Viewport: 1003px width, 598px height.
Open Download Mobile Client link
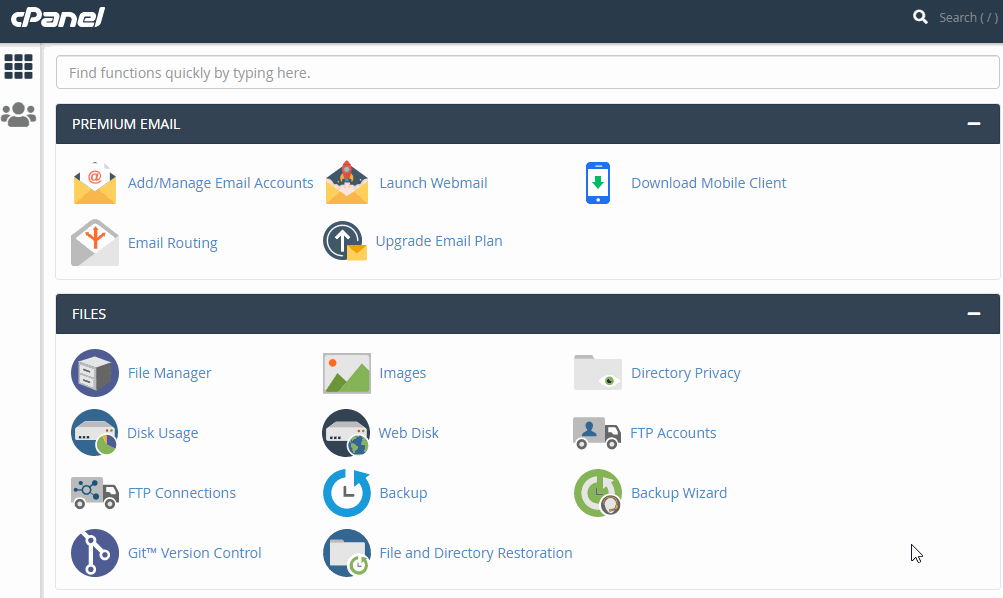[709, 183]
